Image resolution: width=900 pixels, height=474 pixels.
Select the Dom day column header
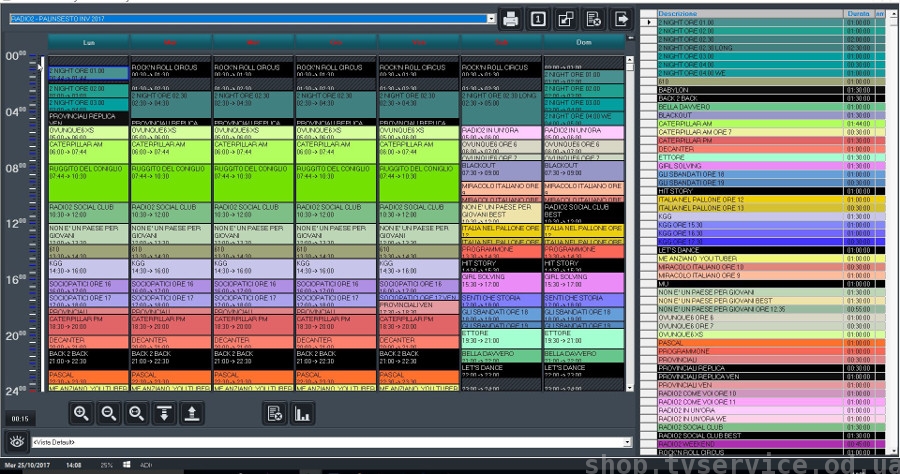pos(583,43)
